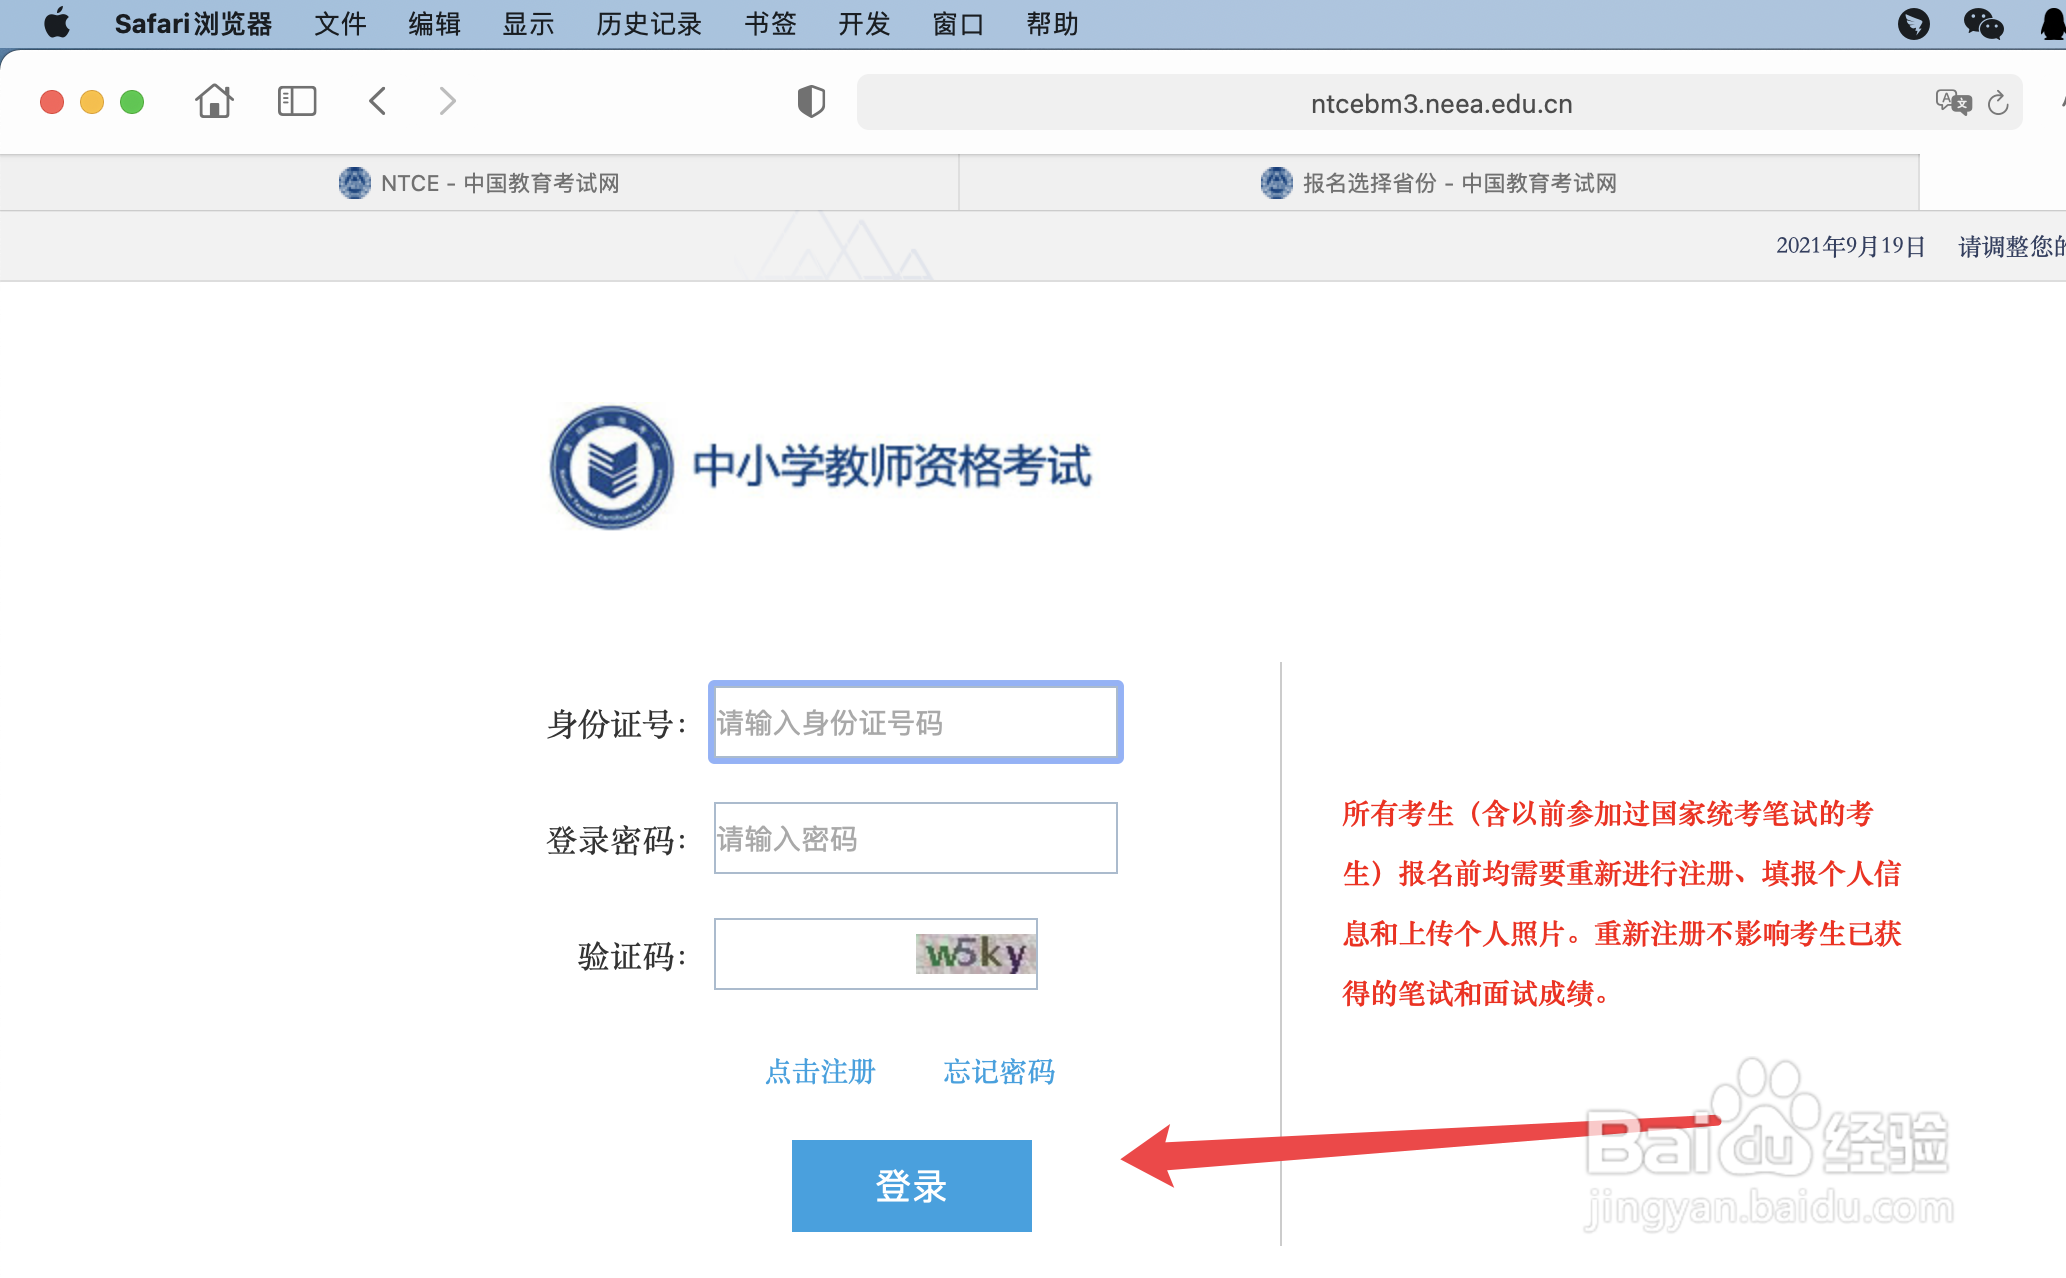Go back with the back arrow
Viewport: 2066px width, 1278px height.
377,101
